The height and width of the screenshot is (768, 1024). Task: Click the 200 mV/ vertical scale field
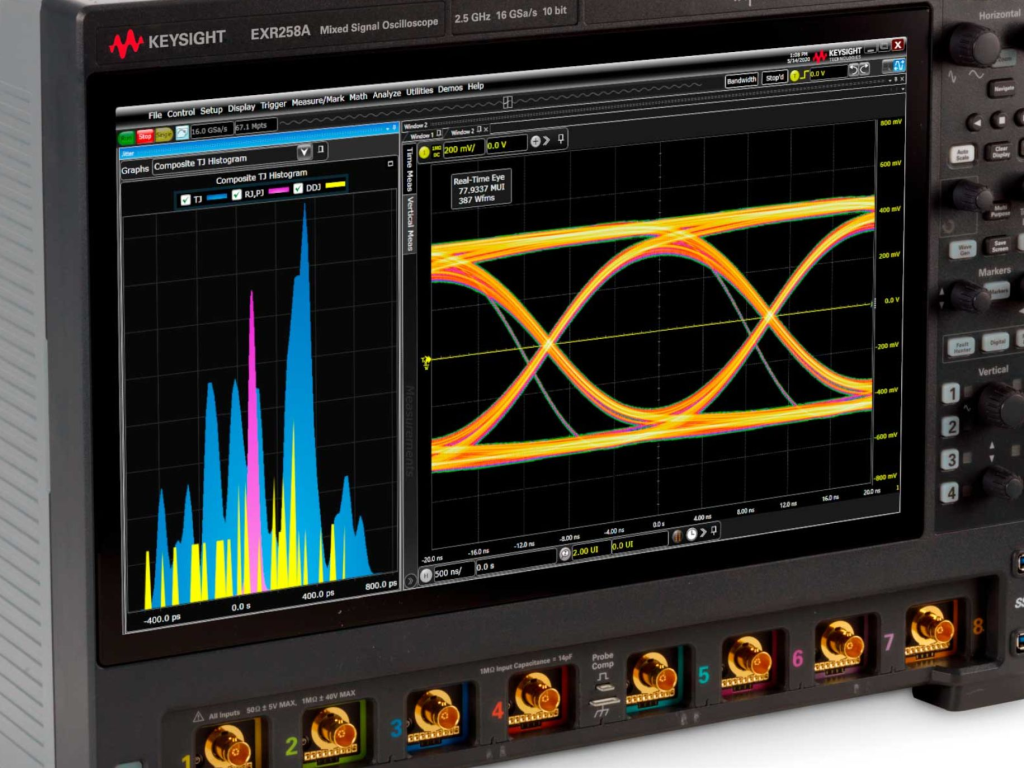click(x=464, y=149)
